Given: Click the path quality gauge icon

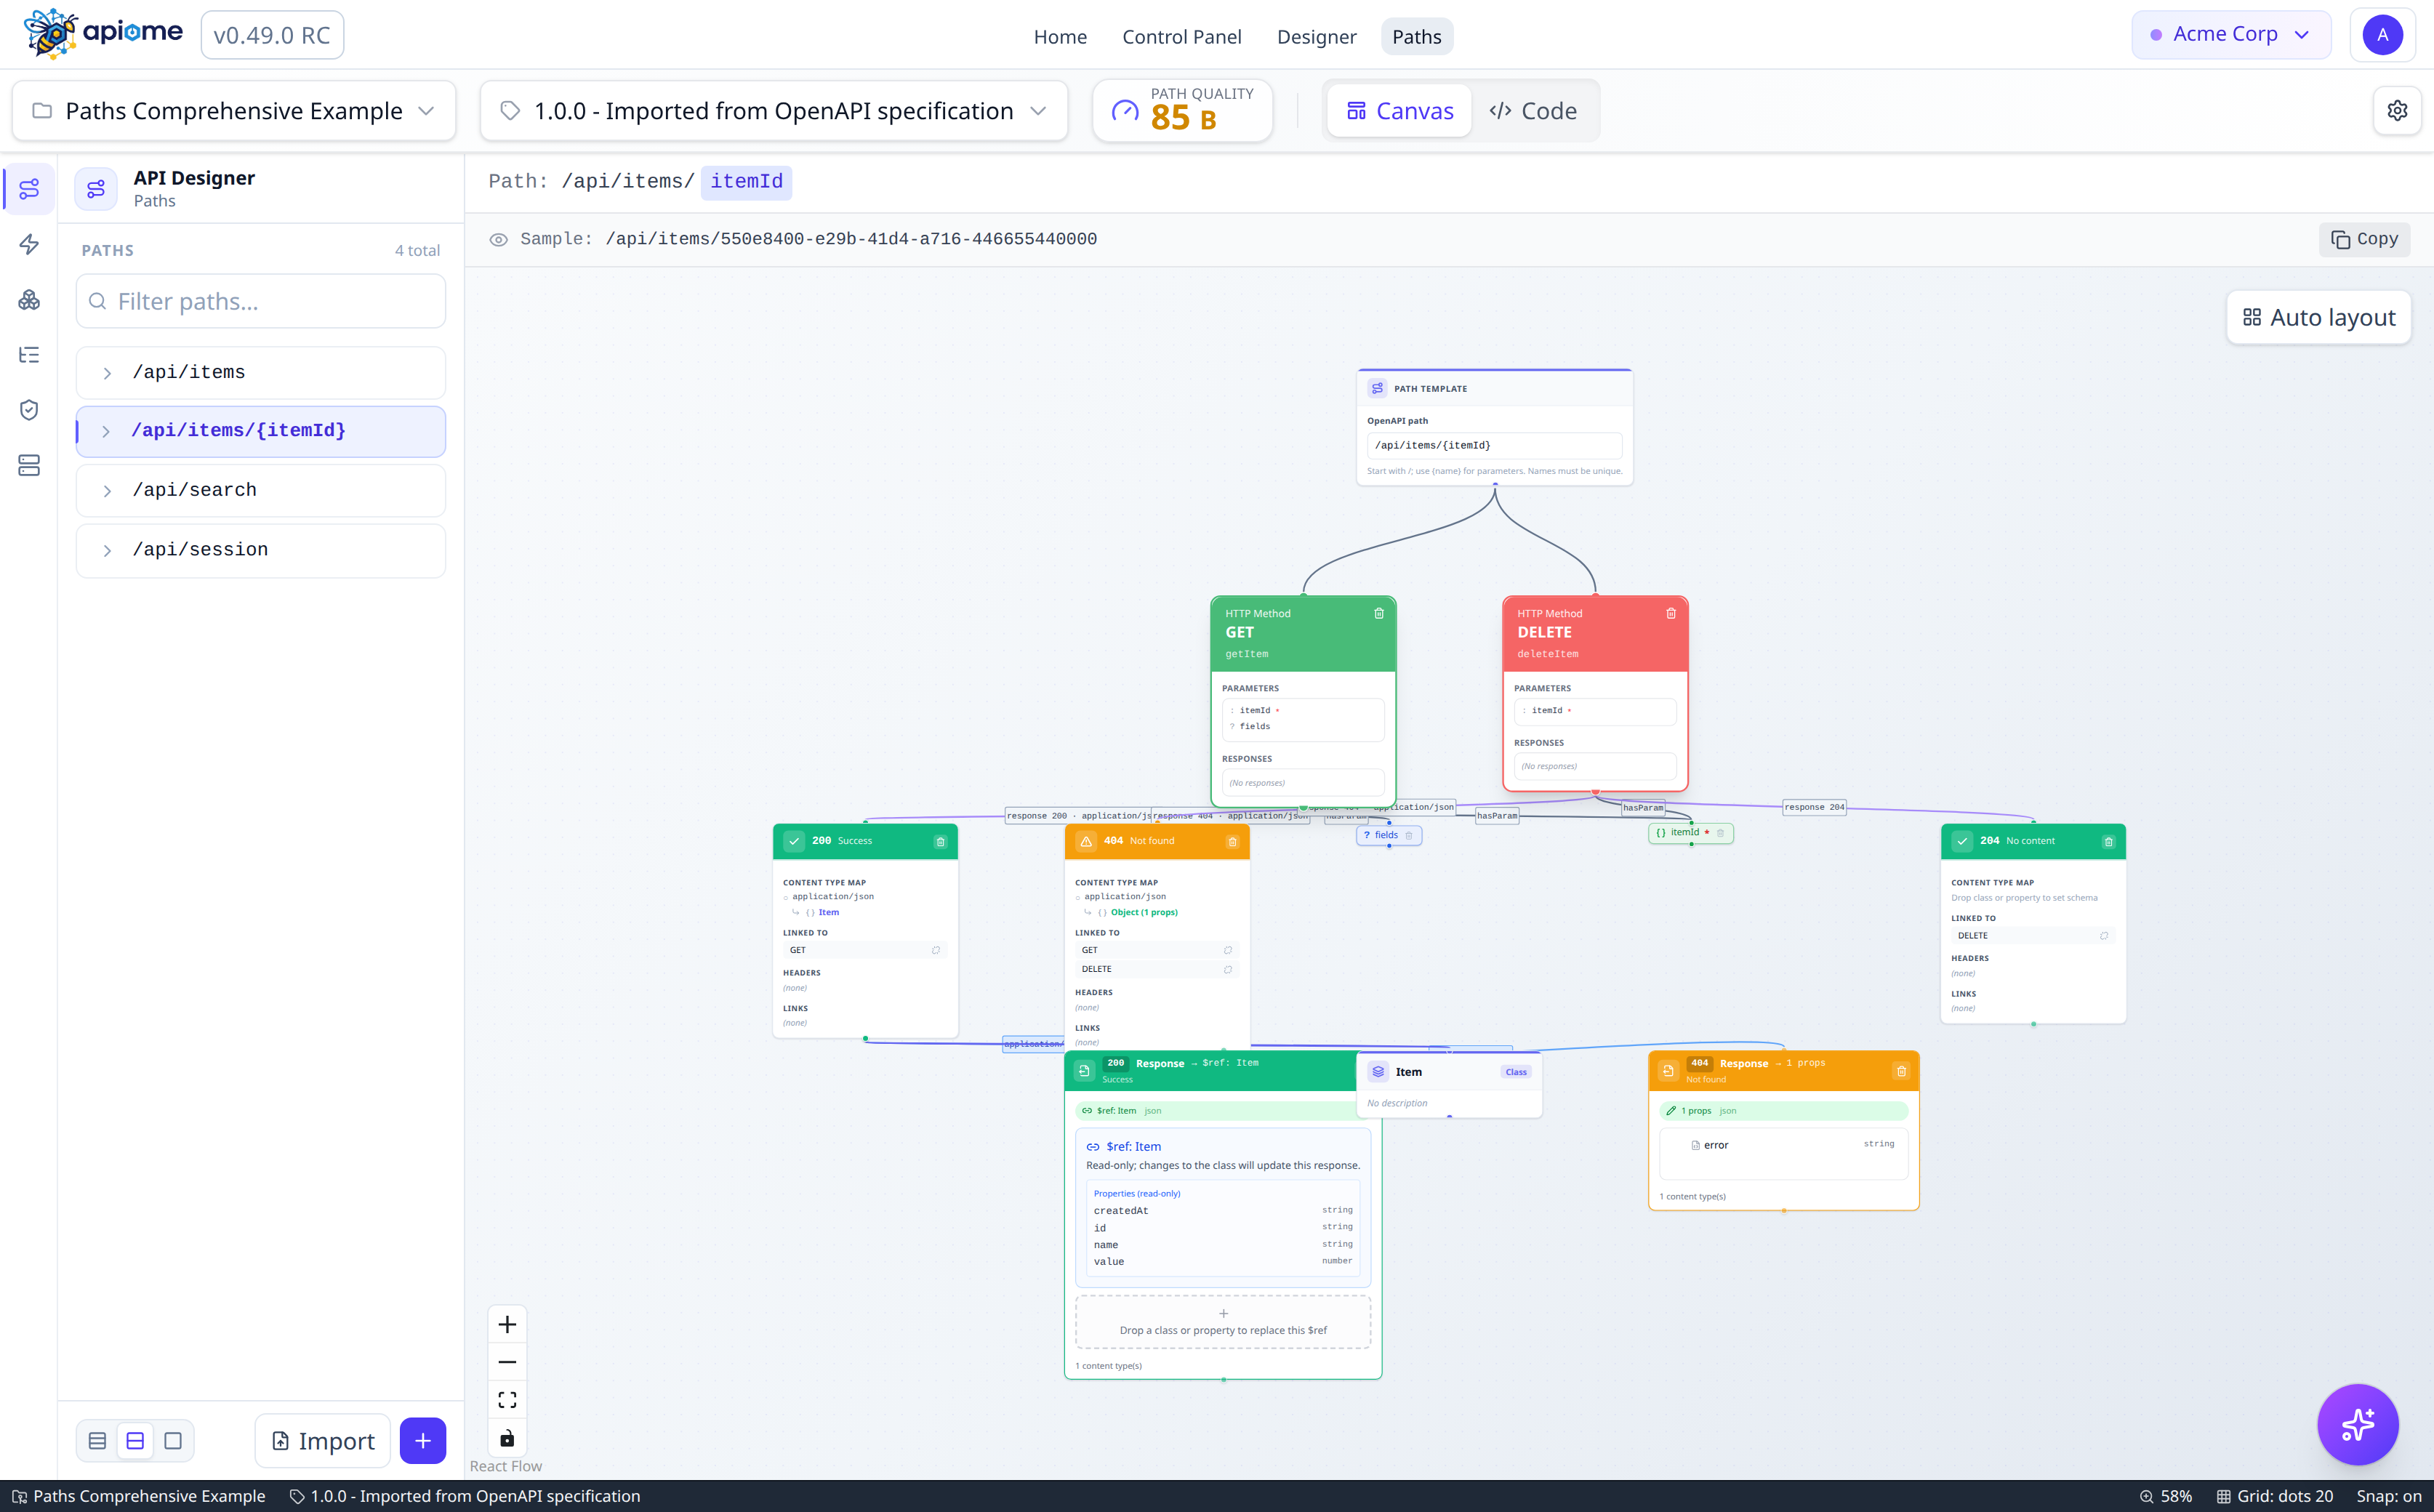Looking at the screenshot, I should pyautogui.click(x=1125, y=111).
